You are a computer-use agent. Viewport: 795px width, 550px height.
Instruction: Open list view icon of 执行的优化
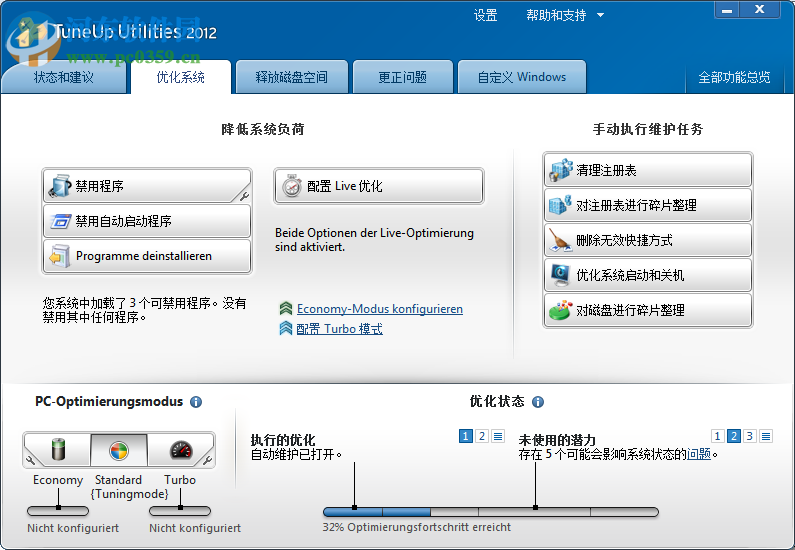[498, 436]
